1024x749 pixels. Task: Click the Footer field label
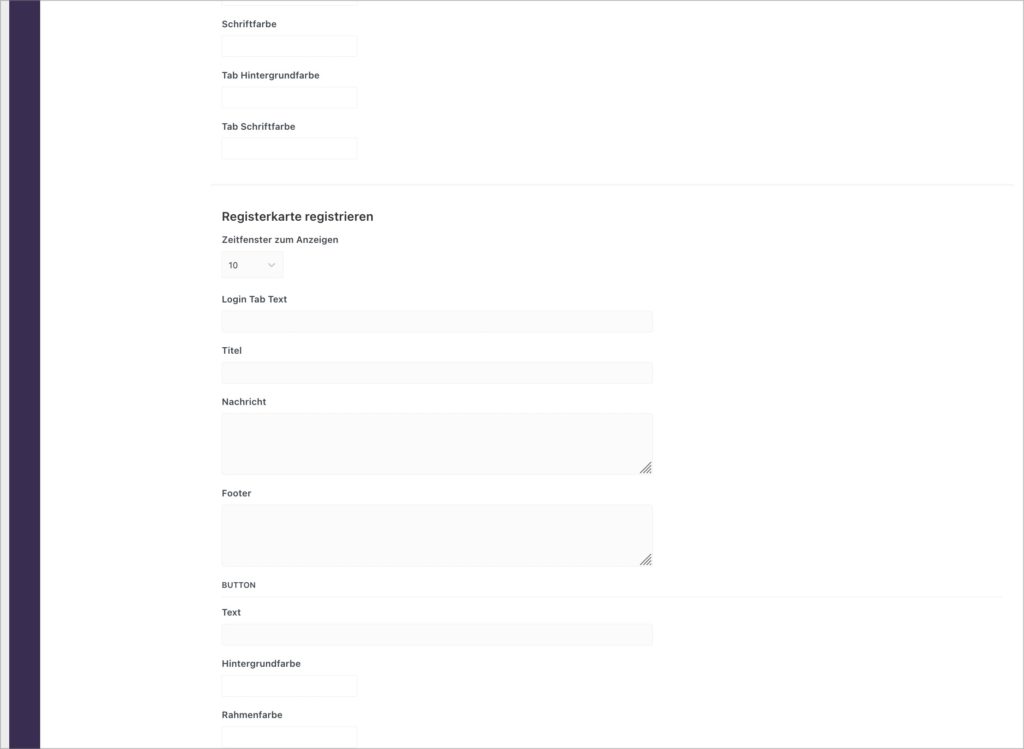click(236, 493)
